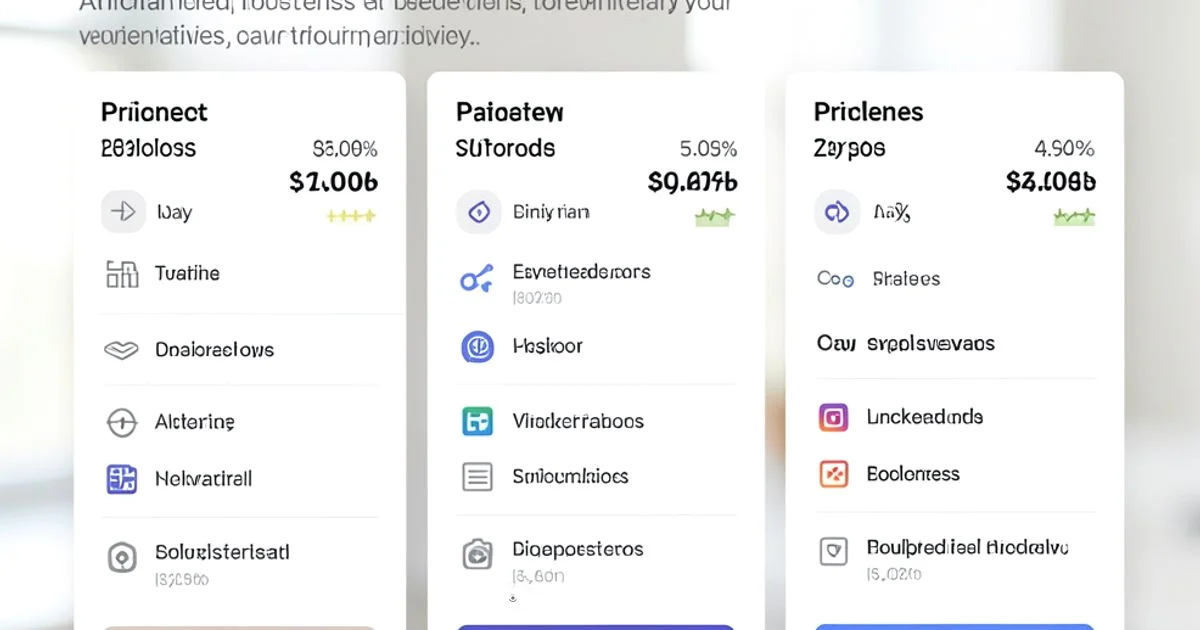Click the purple Nelwatirall square icon
This screenshot has height=630, width=1200.
[x=121, y=479]
